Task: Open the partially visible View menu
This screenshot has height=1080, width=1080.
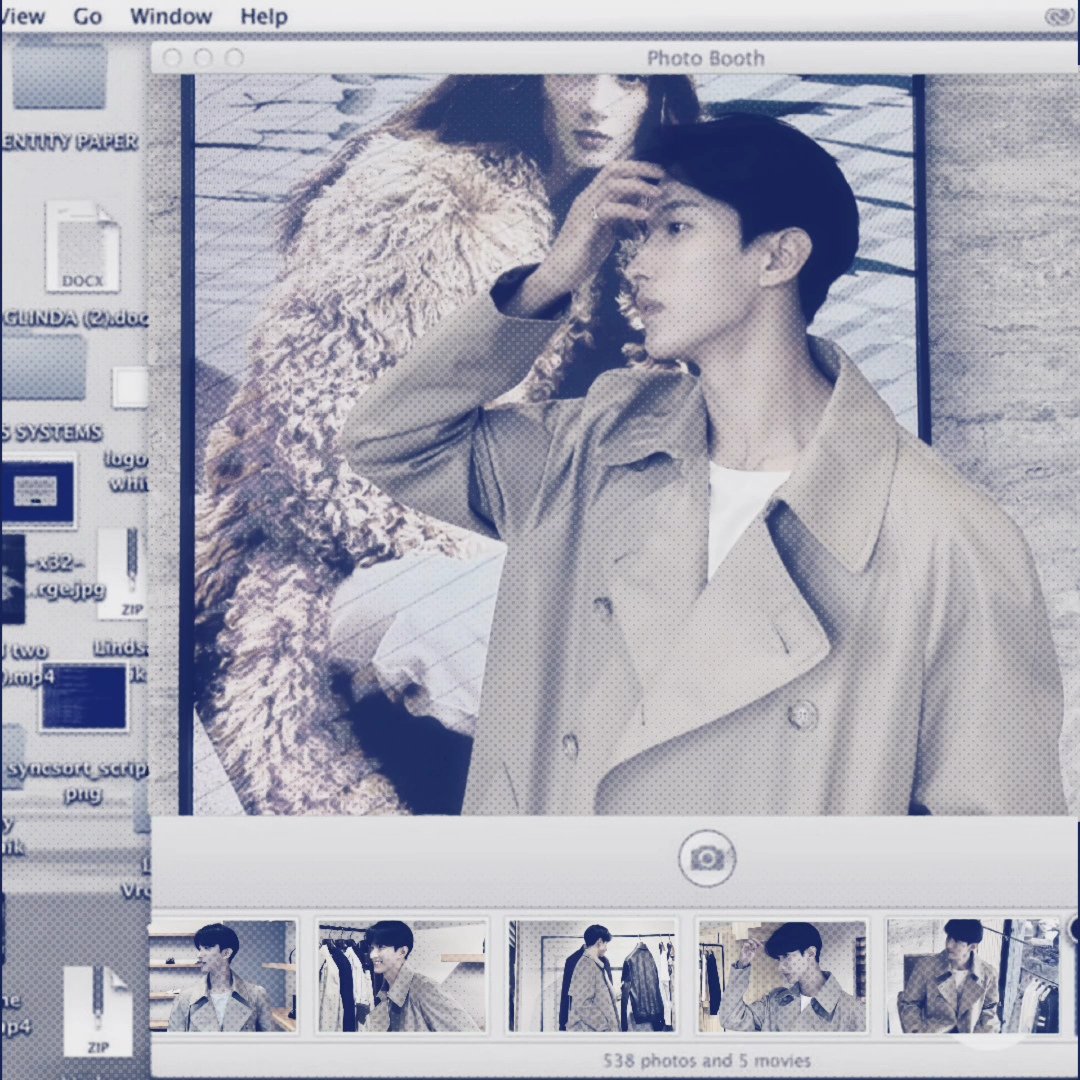Action: 23,17
